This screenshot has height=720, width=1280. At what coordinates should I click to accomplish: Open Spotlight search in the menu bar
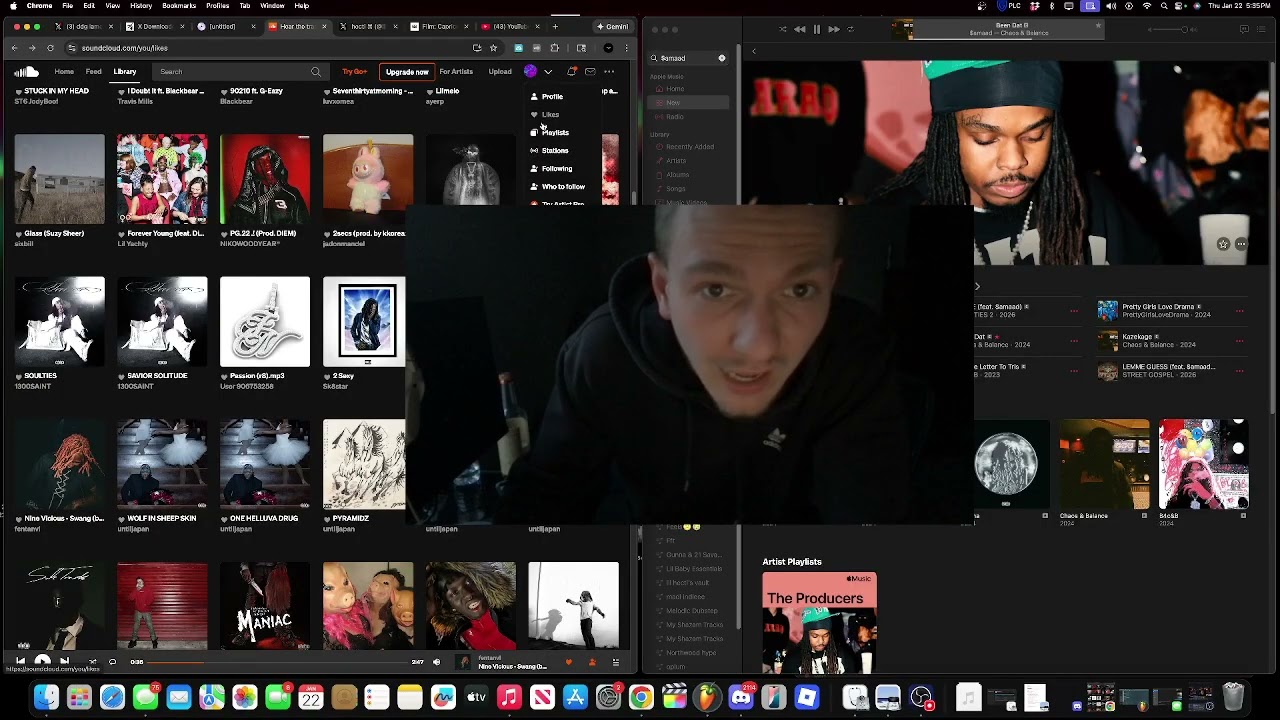coord(1163,6)
